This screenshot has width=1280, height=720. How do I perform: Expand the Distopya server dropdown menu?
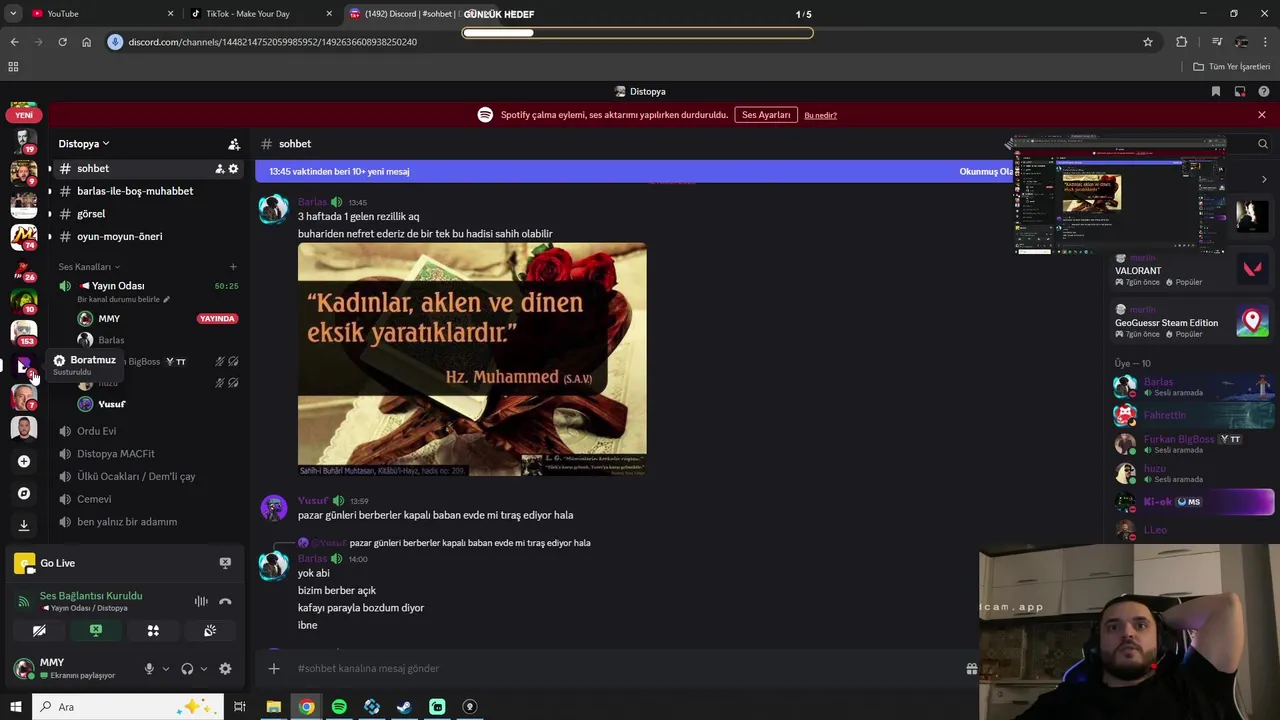84,144
